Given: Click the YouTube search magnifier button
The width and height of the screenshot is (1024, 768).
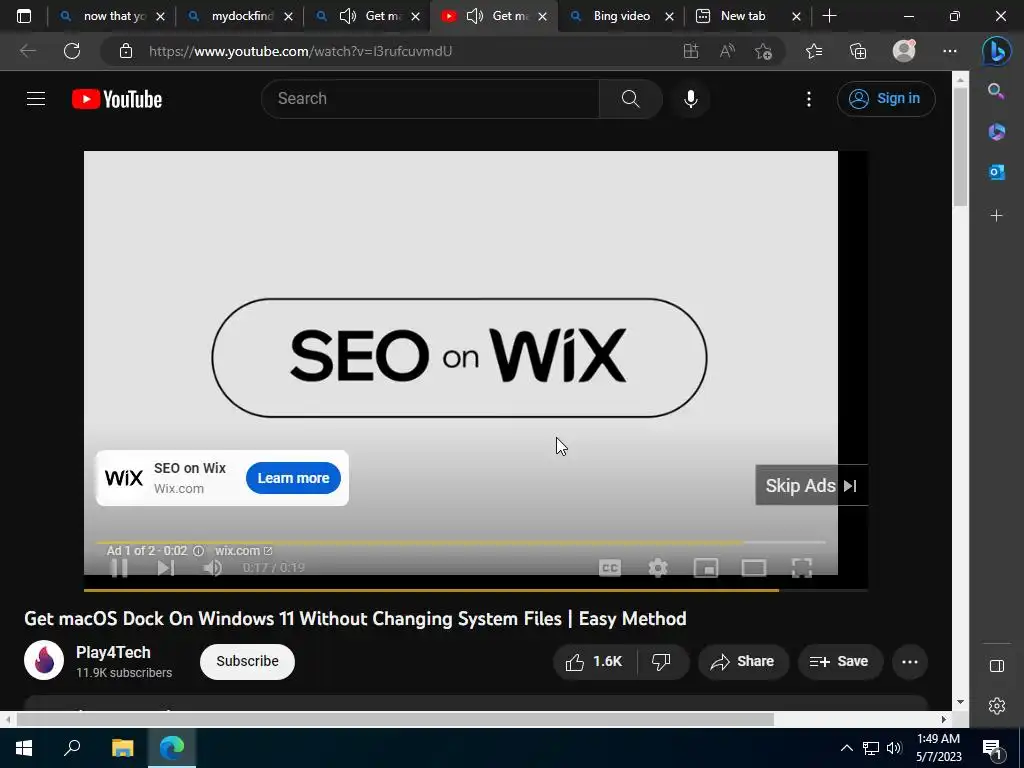Looking at the screenshot, I should (630, 99).
